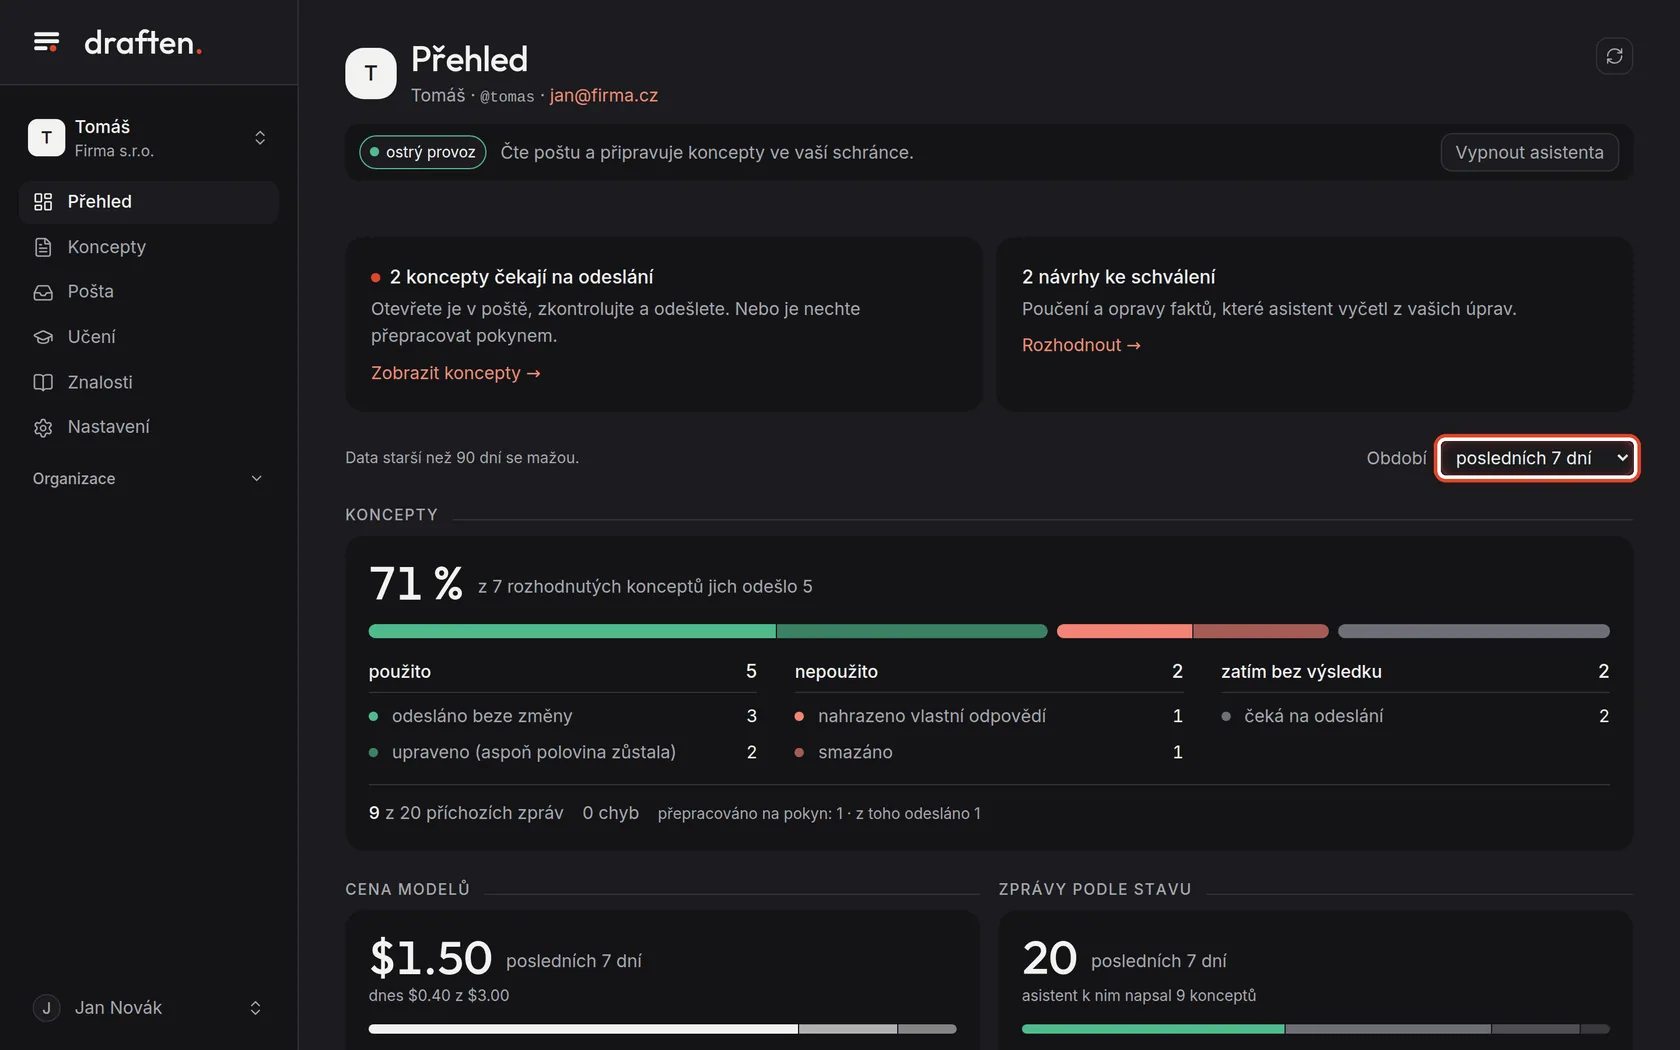
Task: Open the Období period dropdown
Action: (1537, 458)
